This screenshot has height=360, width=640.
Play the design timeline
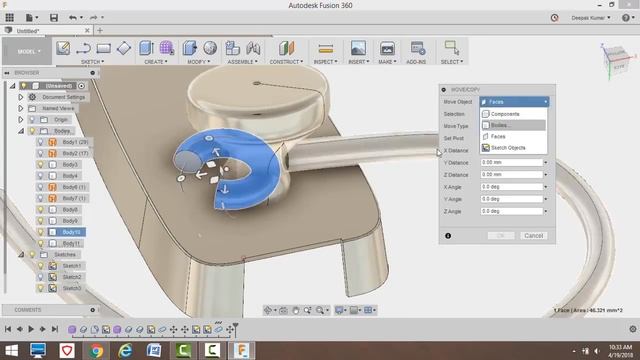[x=31, y=329]
